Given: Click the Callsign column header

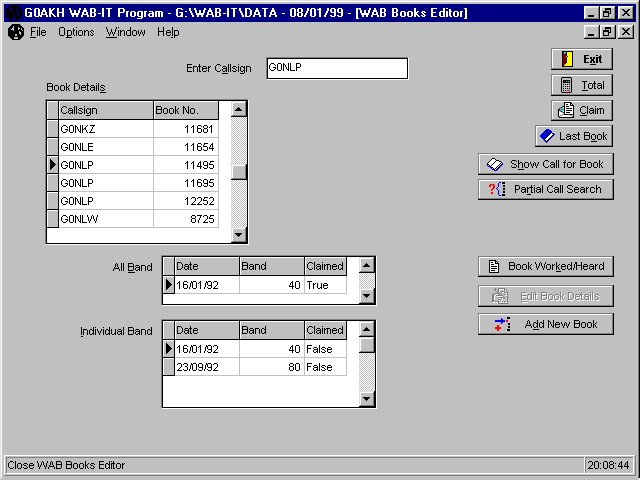Looking at the screenshot, I should (106, 110).
